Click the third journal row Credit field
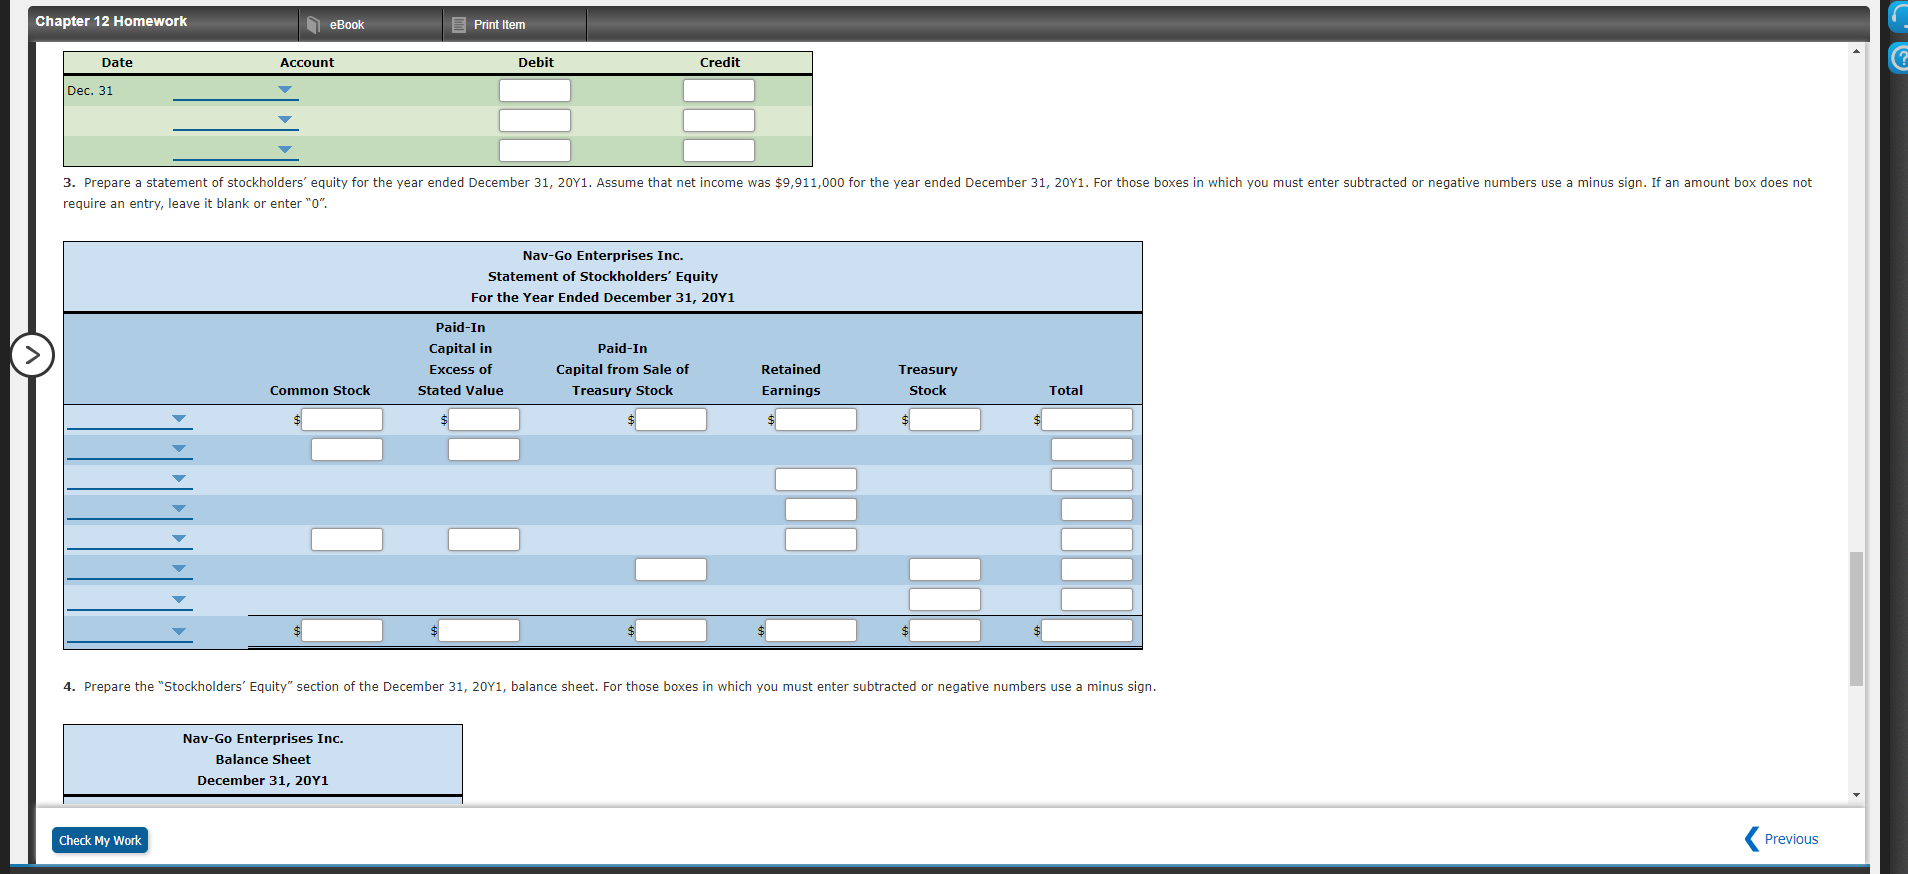Viewport: 1908px width, 874px height. [719, 150]
